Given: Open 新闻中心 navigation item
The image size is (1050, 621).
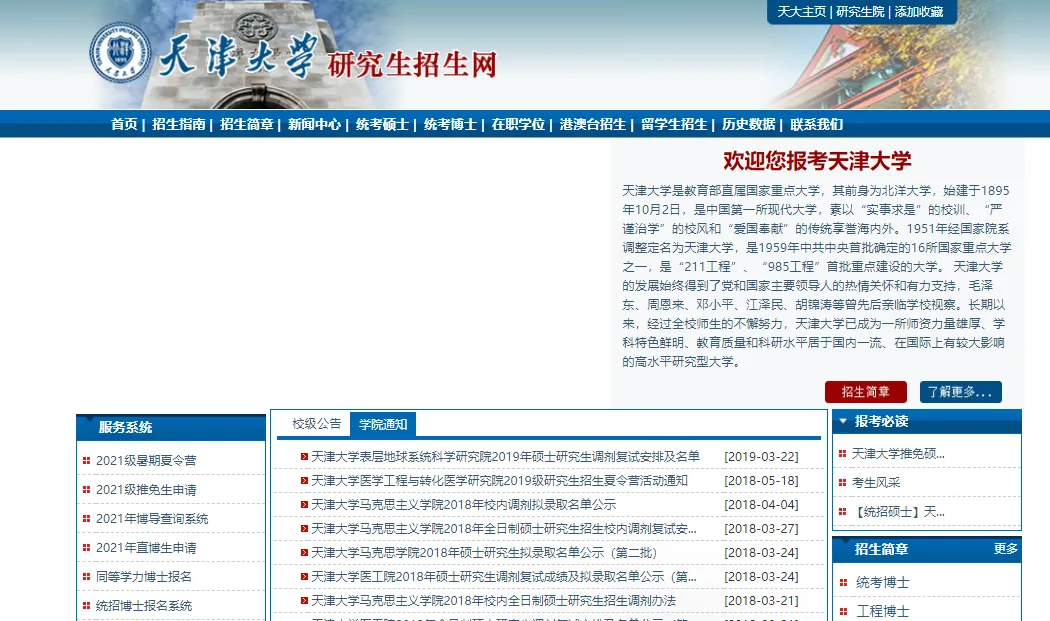Looking at the screenshot, I should point(314,125).
